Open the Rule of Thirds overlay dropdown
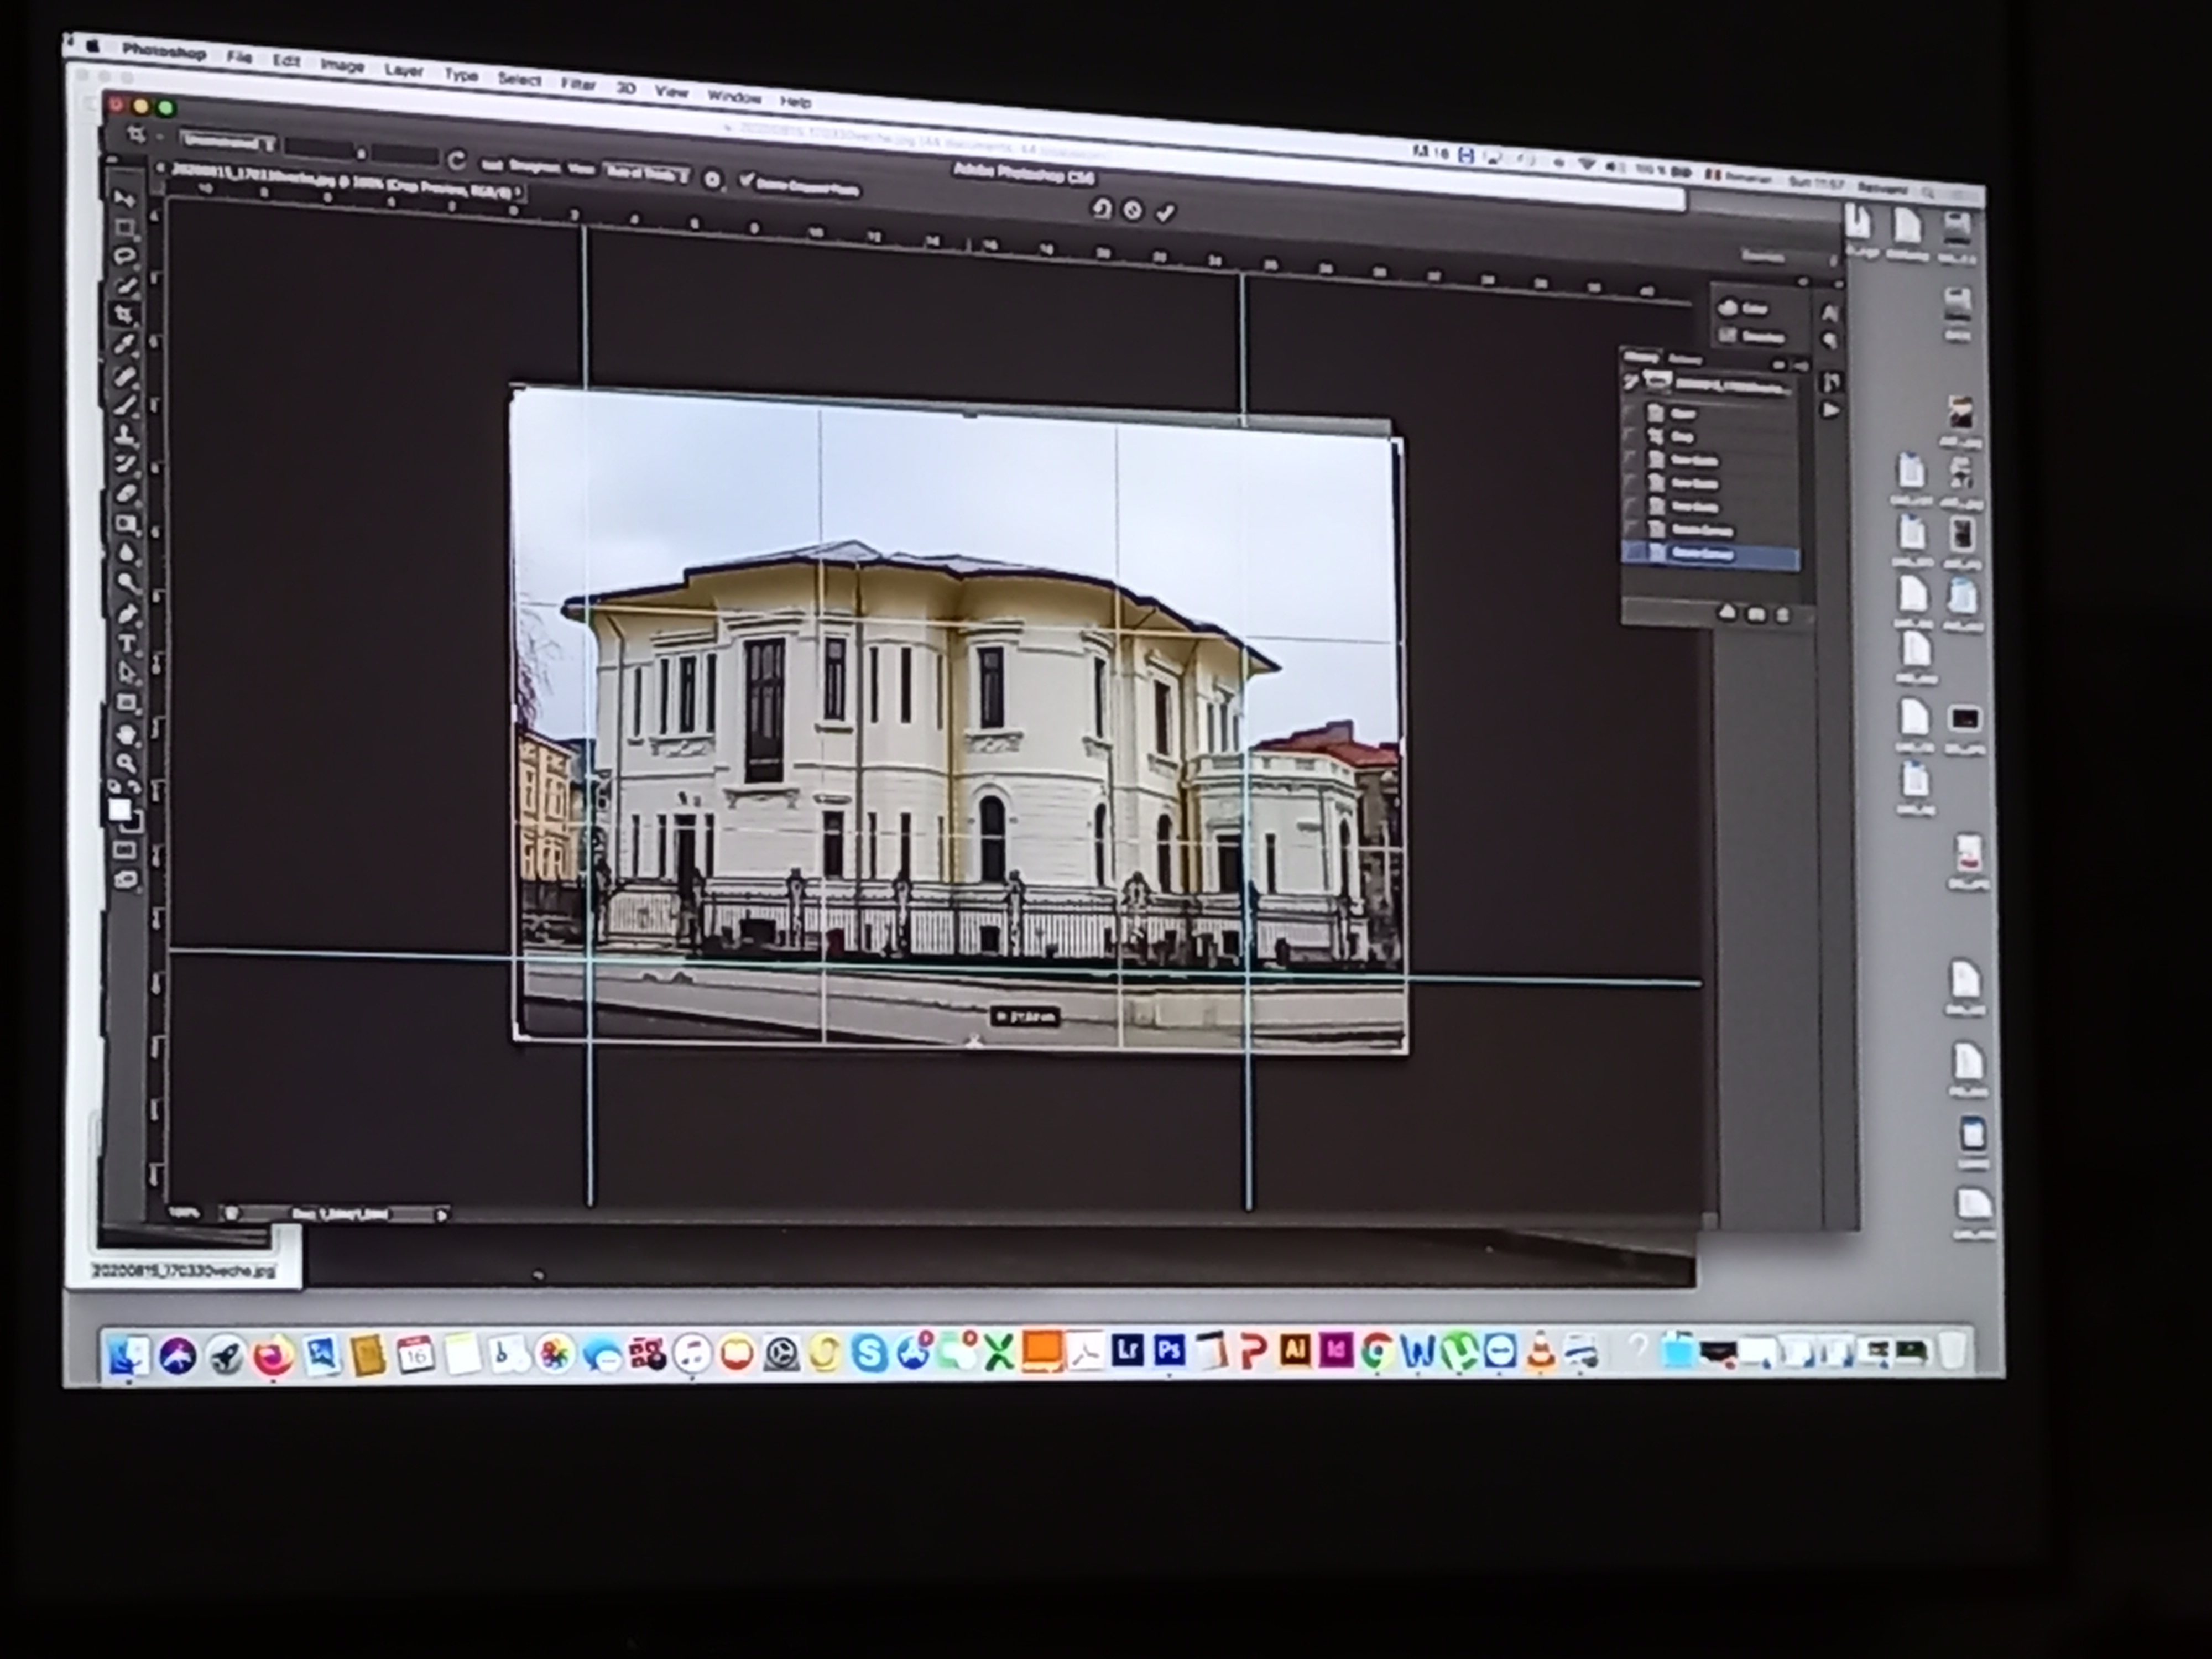 (647, 174)
